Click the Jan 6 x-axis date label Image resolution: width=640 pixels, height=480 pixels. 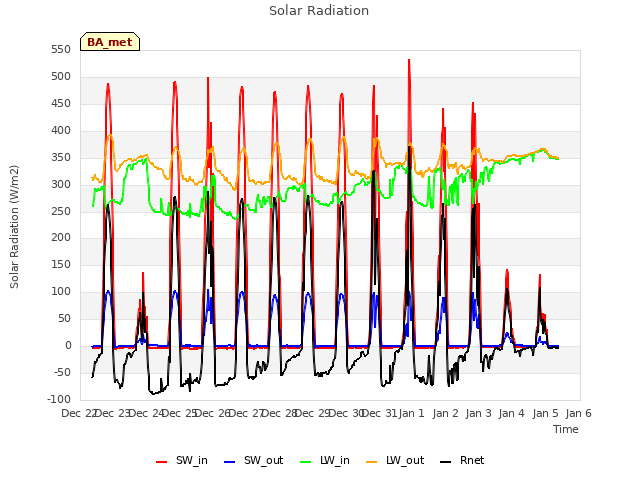point(578,413)
